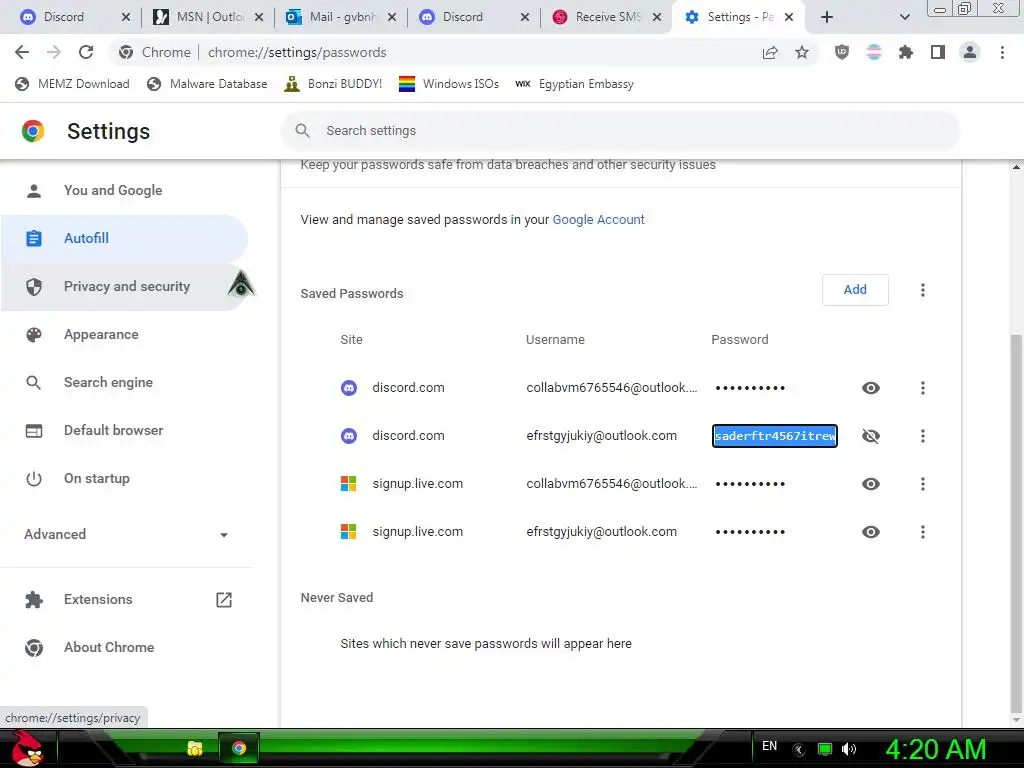Viewport: 1024px width, 768px height.
Task: Open more actions for collabvm signup.live.com entry
Action: 923,484
